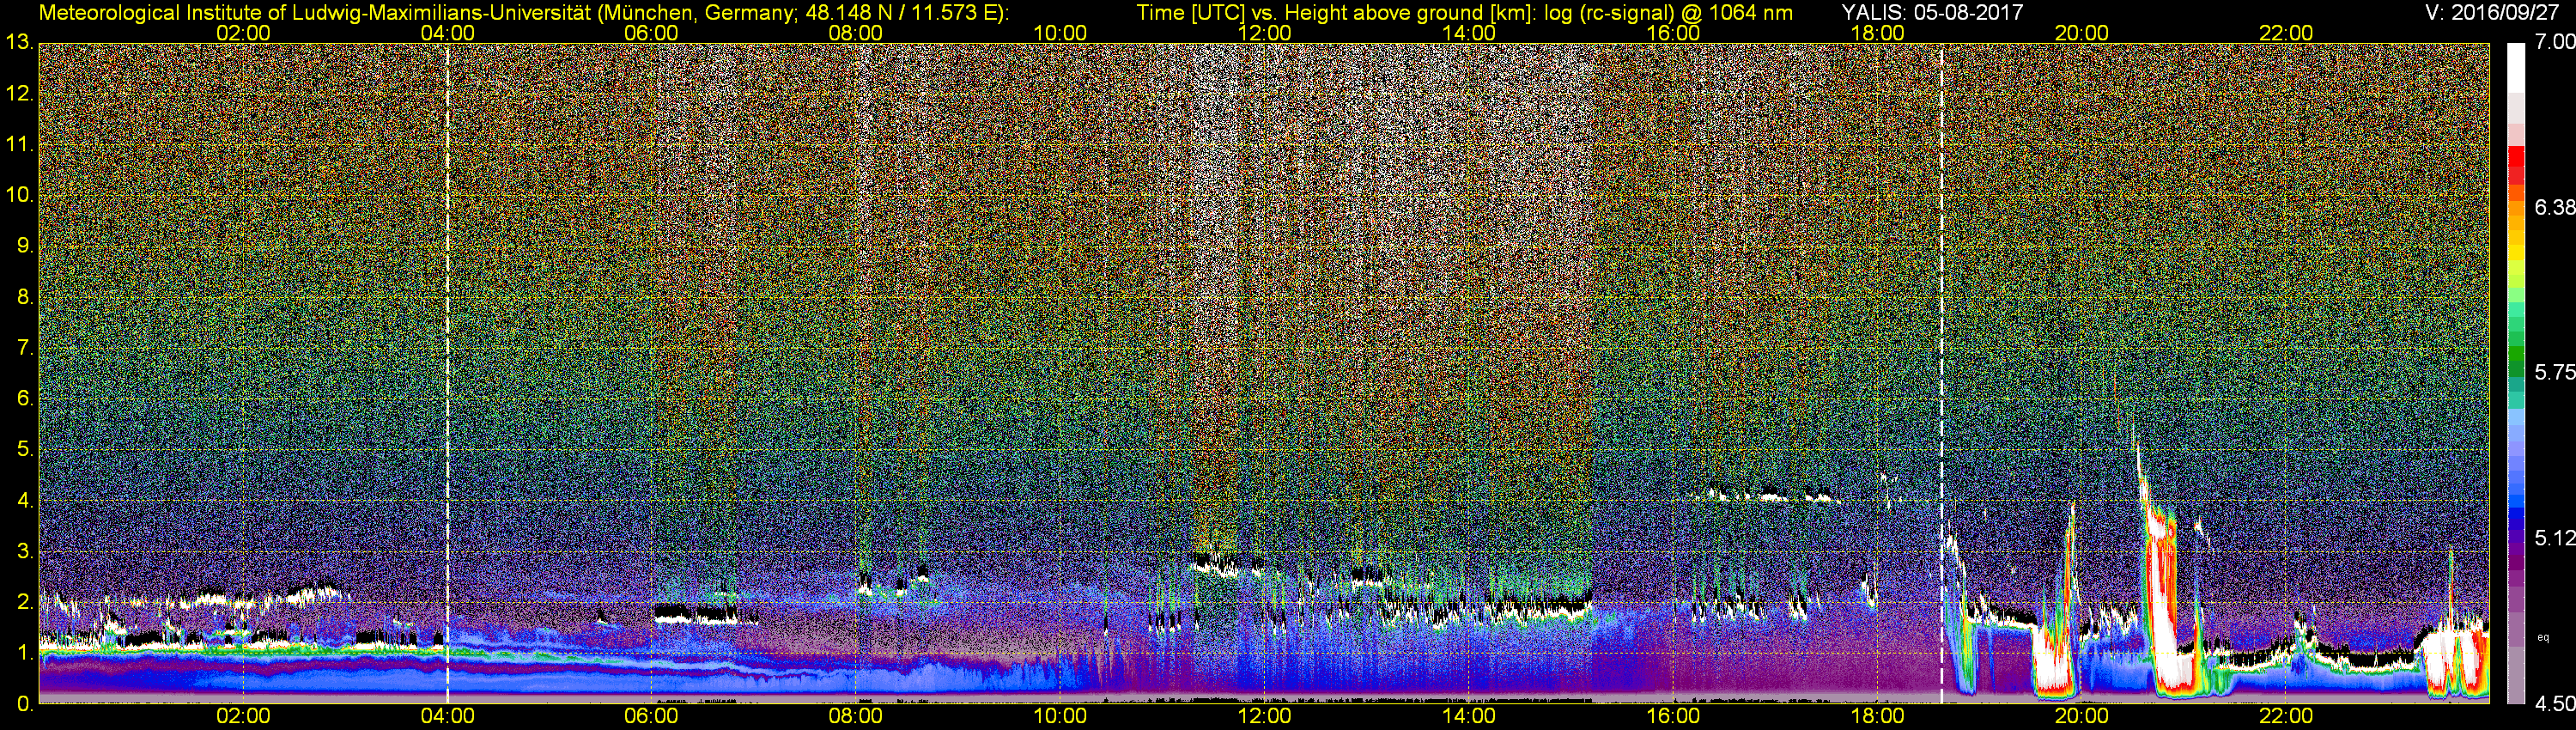This screenshot has height=730, width=2576.
Task: Select the 20:00 tick label on the bottom axis
Action: pos(2082,717)
